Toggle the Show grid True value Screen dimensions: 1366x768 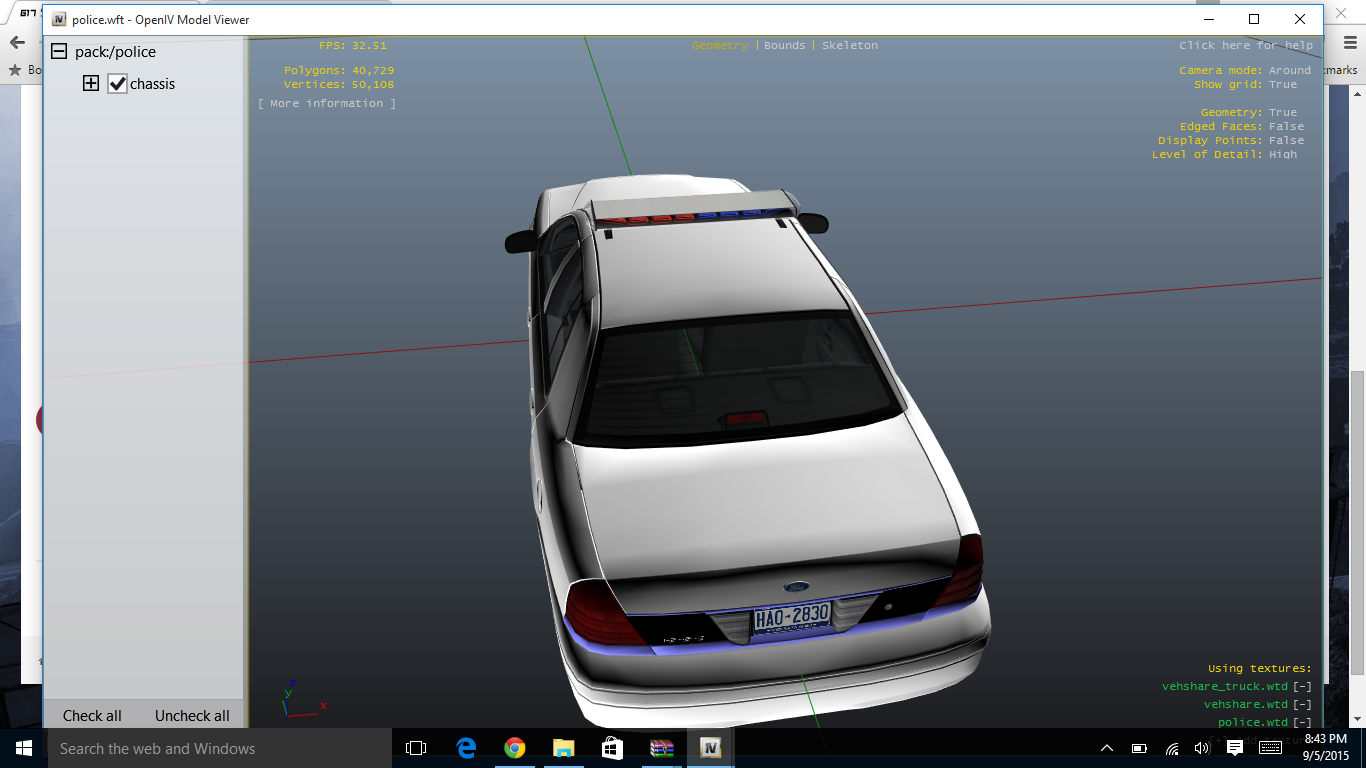[1283, 85]
